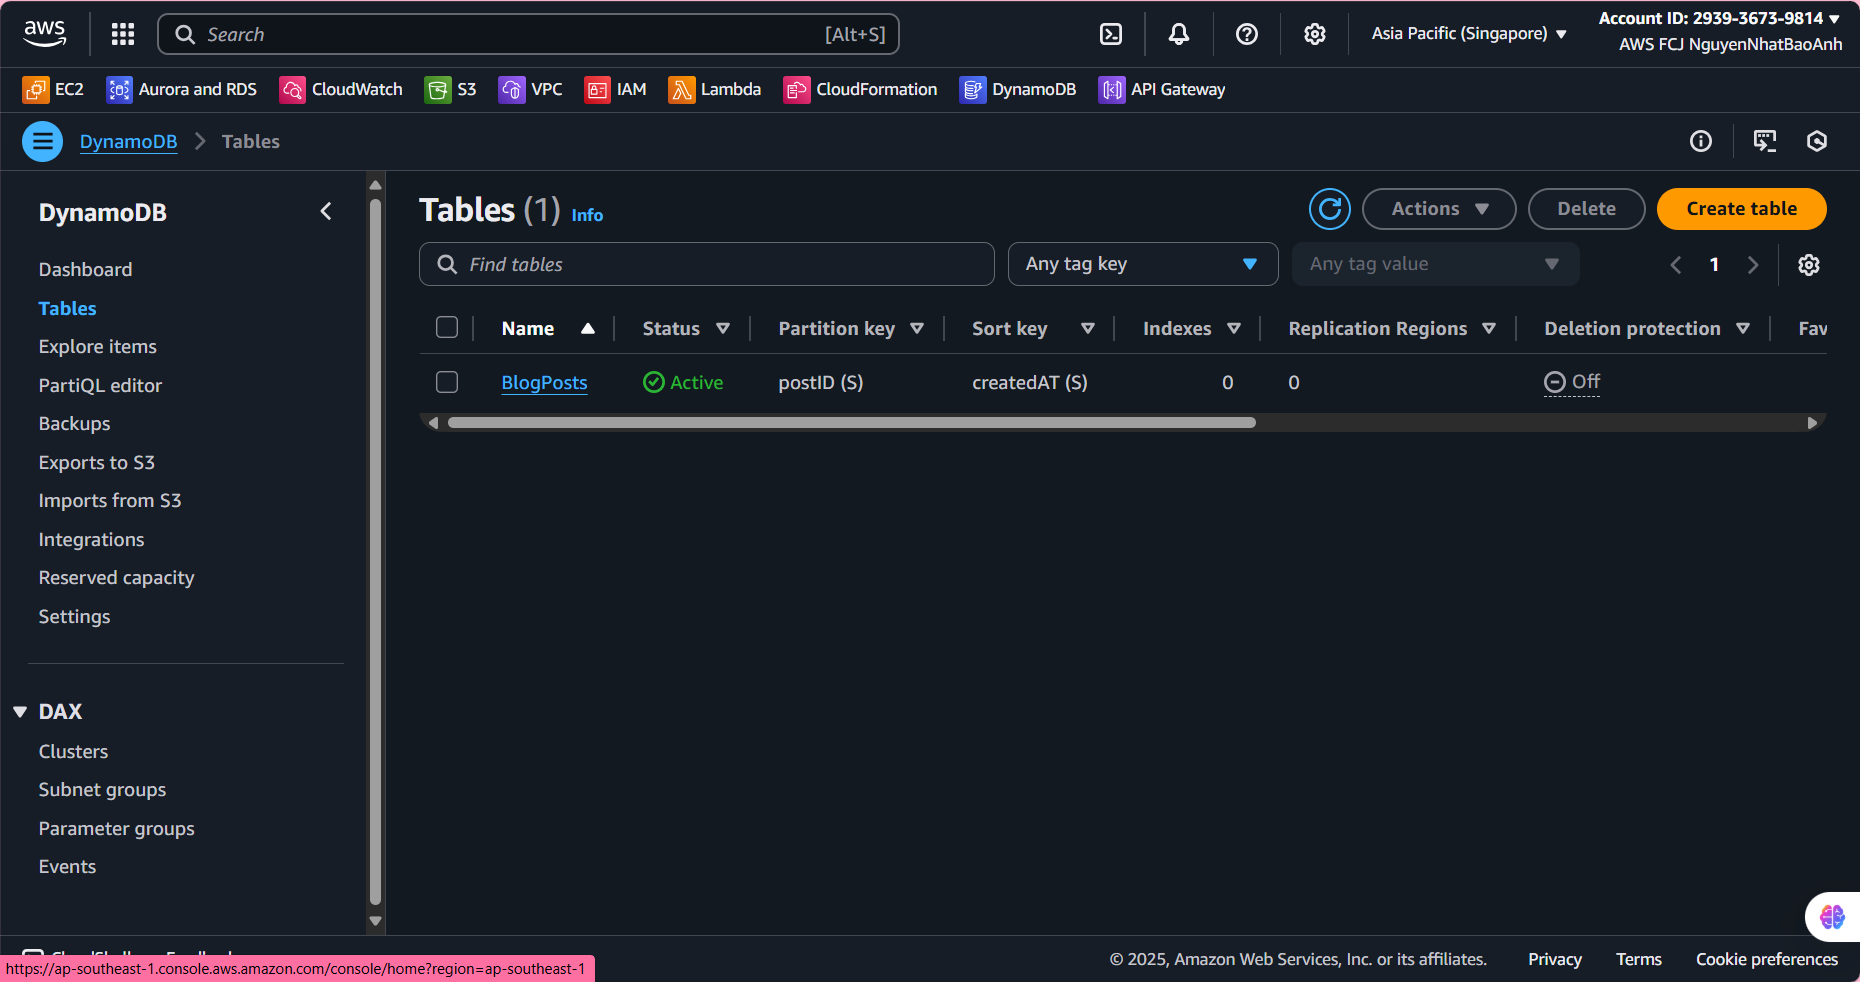Open Explore items in the sidebar

[x=98, y=347]
